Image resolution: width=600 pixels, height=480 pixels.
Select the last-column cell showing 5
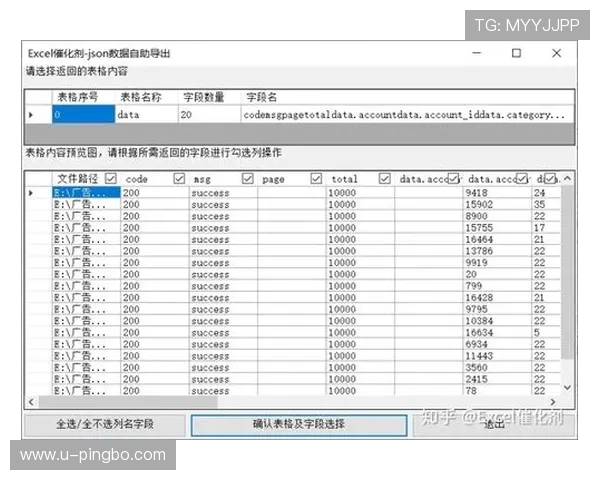pos(546,333)
